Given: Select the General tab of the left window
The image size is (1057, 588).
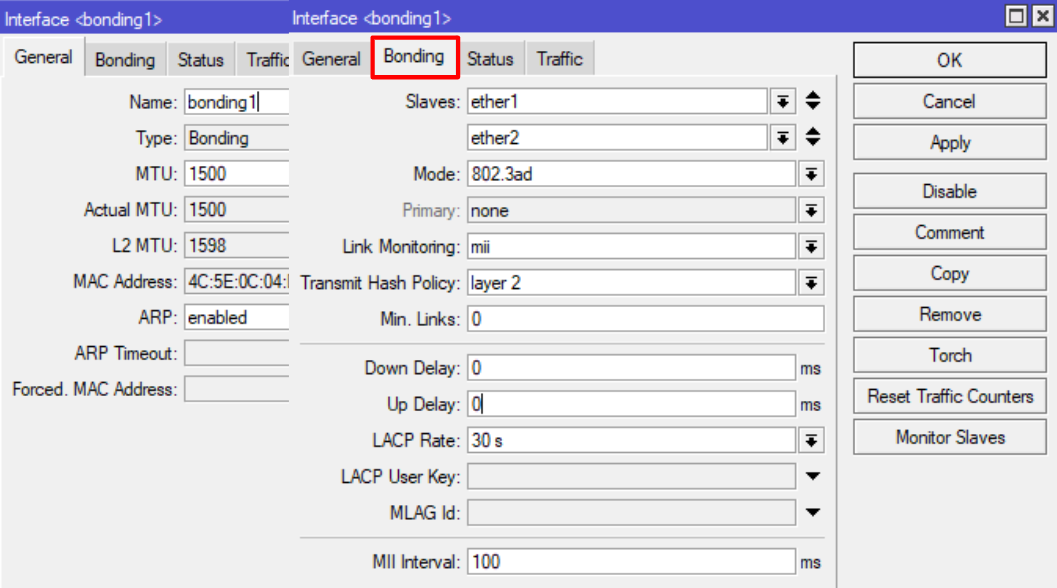Looking at the screenshot, I should 42,58.
